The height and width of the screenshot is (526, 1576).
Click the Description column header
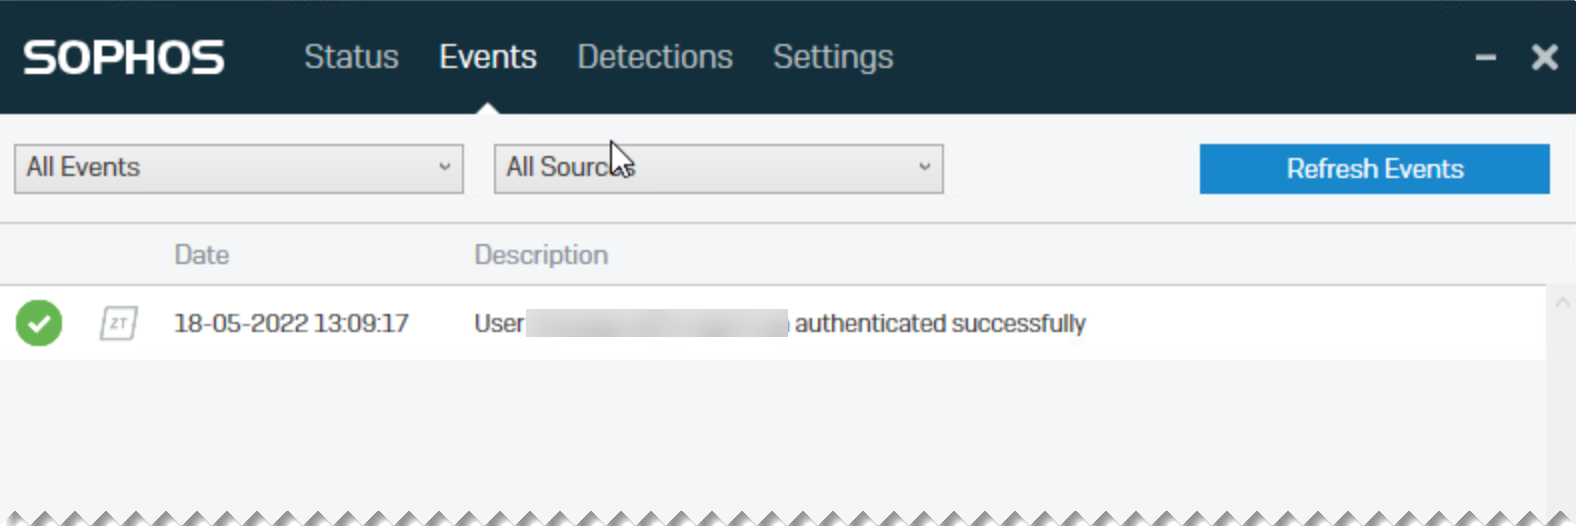coord(541,255)
